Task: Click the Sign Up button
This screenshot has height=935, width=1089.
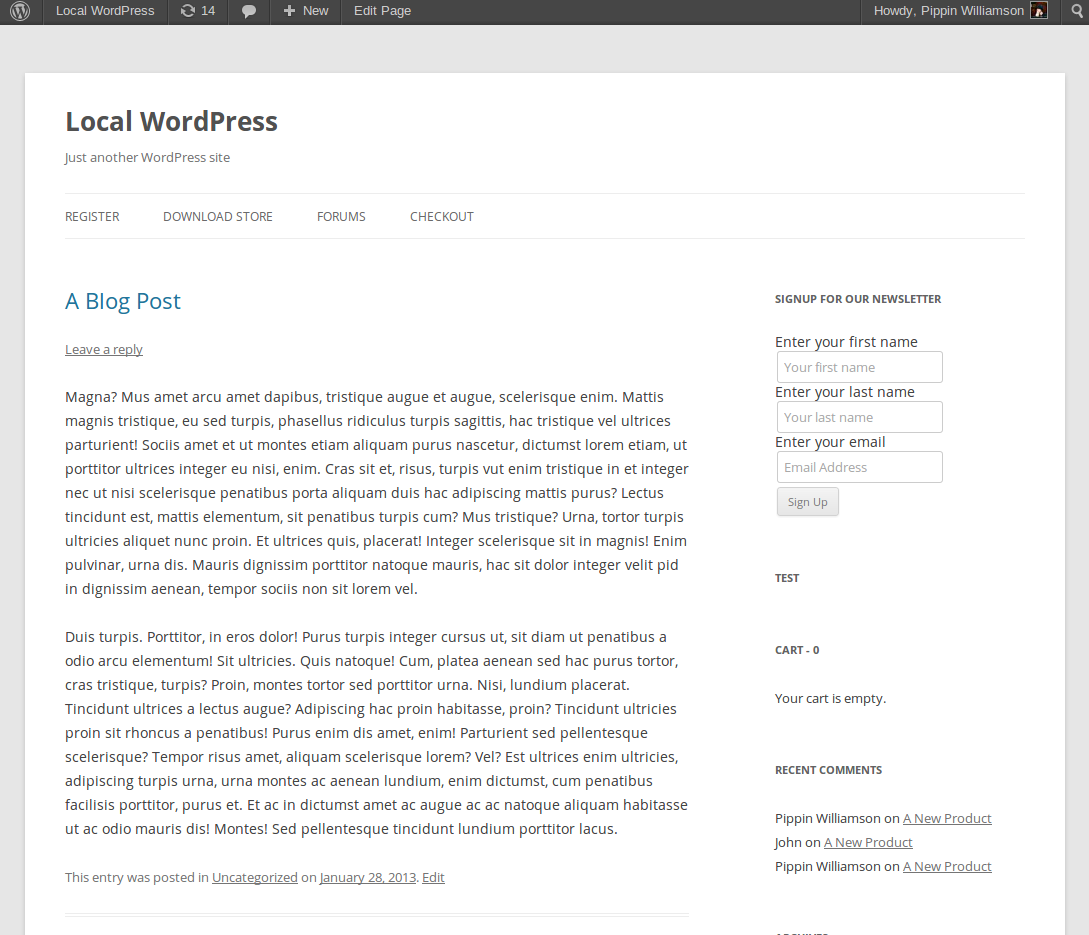Action: 808,502
